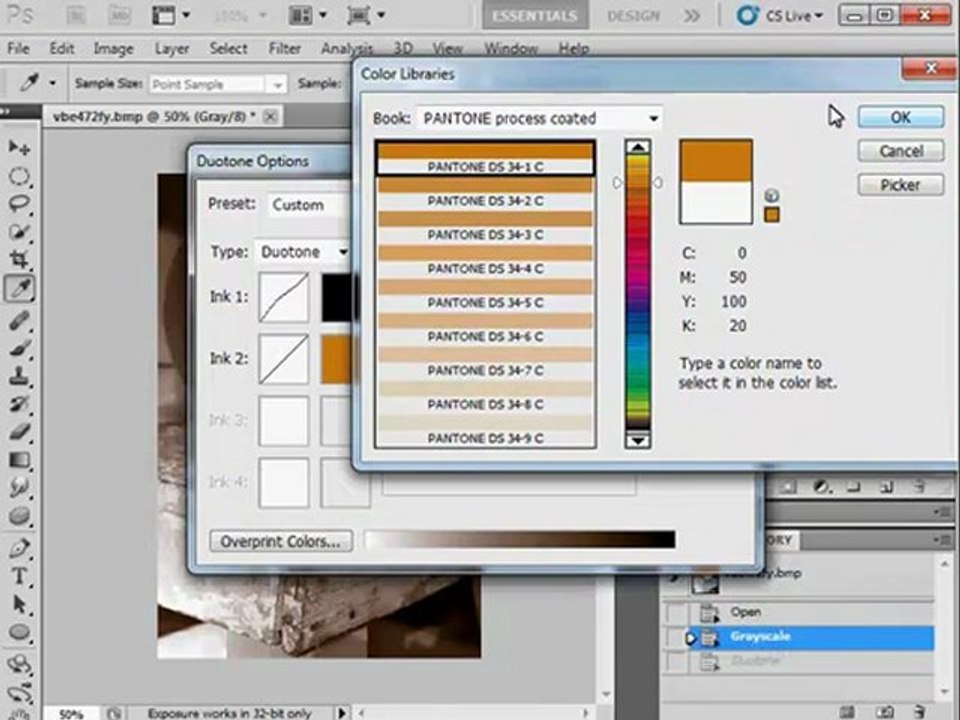Open status bar info flyout arrow
960x720 pixels.
pyautogui.click(x=342, y=713)
